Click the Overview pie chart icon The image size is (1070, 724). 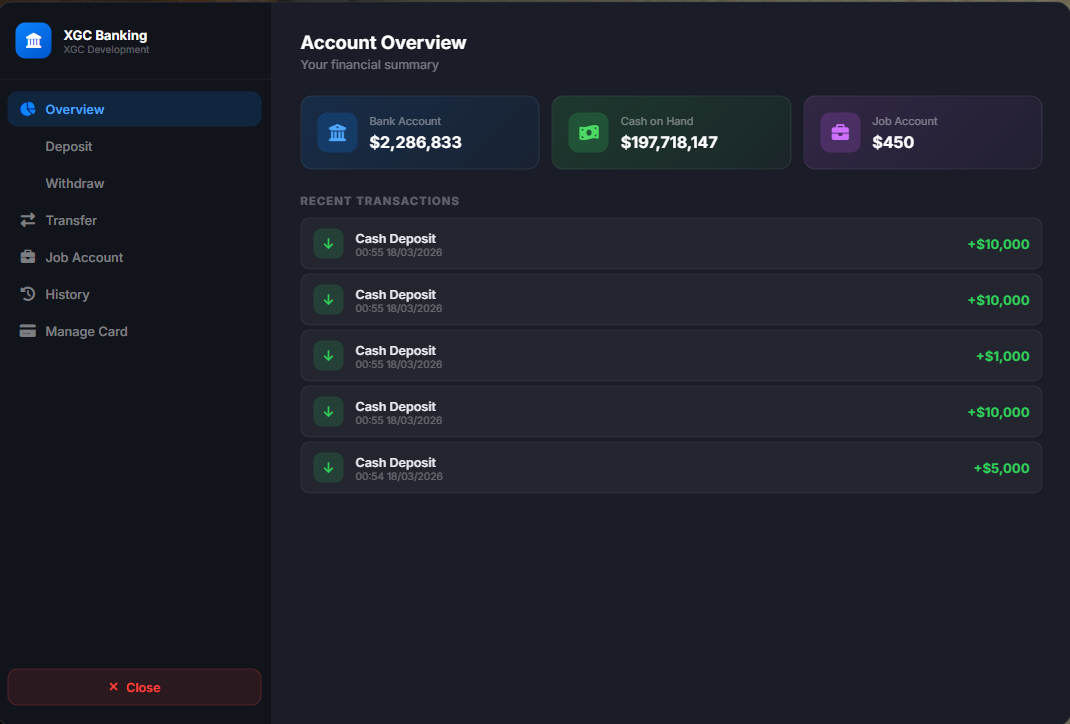tap(28, 109)
